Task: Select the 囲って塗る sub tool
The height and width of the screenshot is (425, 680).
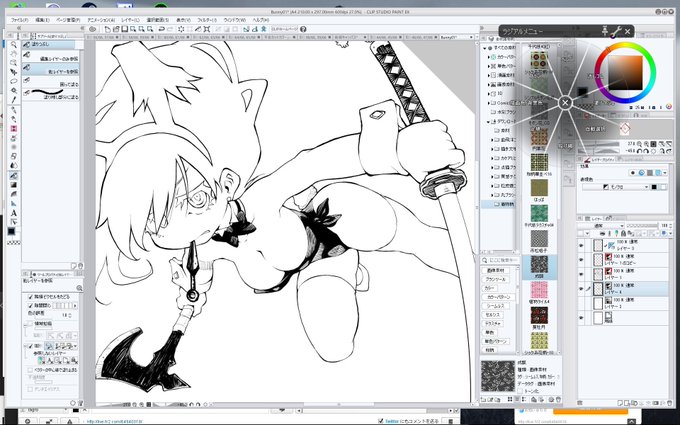Action: 51,81
